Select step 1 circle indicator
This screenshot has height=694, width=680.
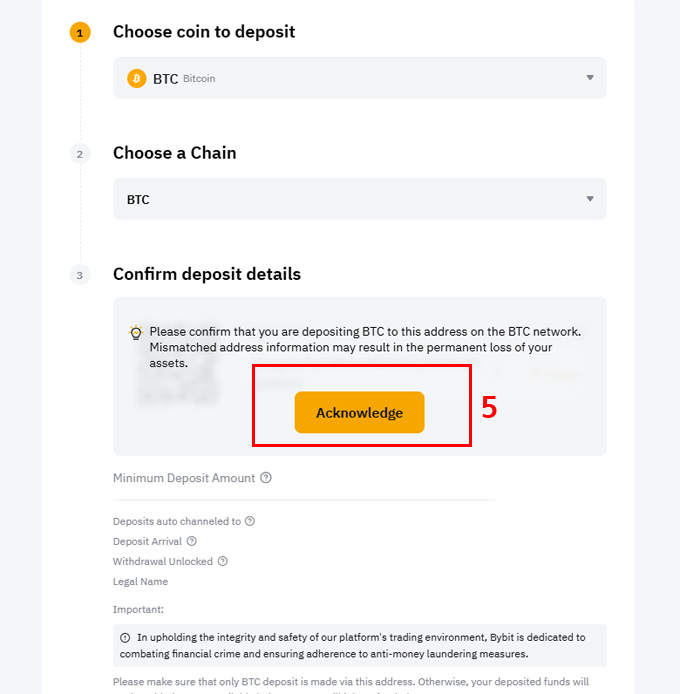tap(80, 33)
